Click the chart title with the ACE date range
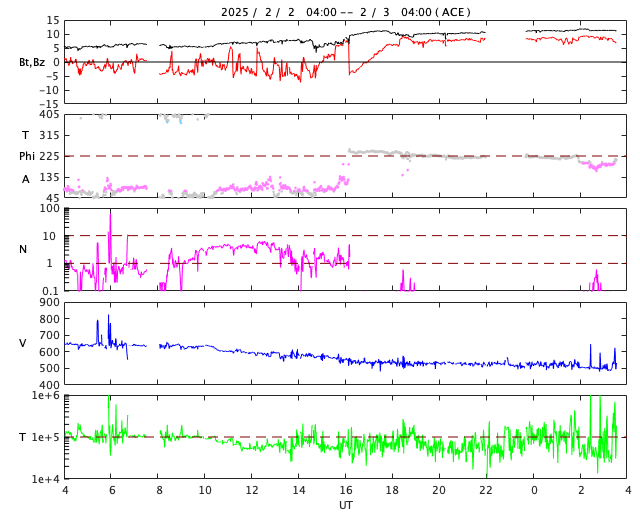 [x=346, y=12]
